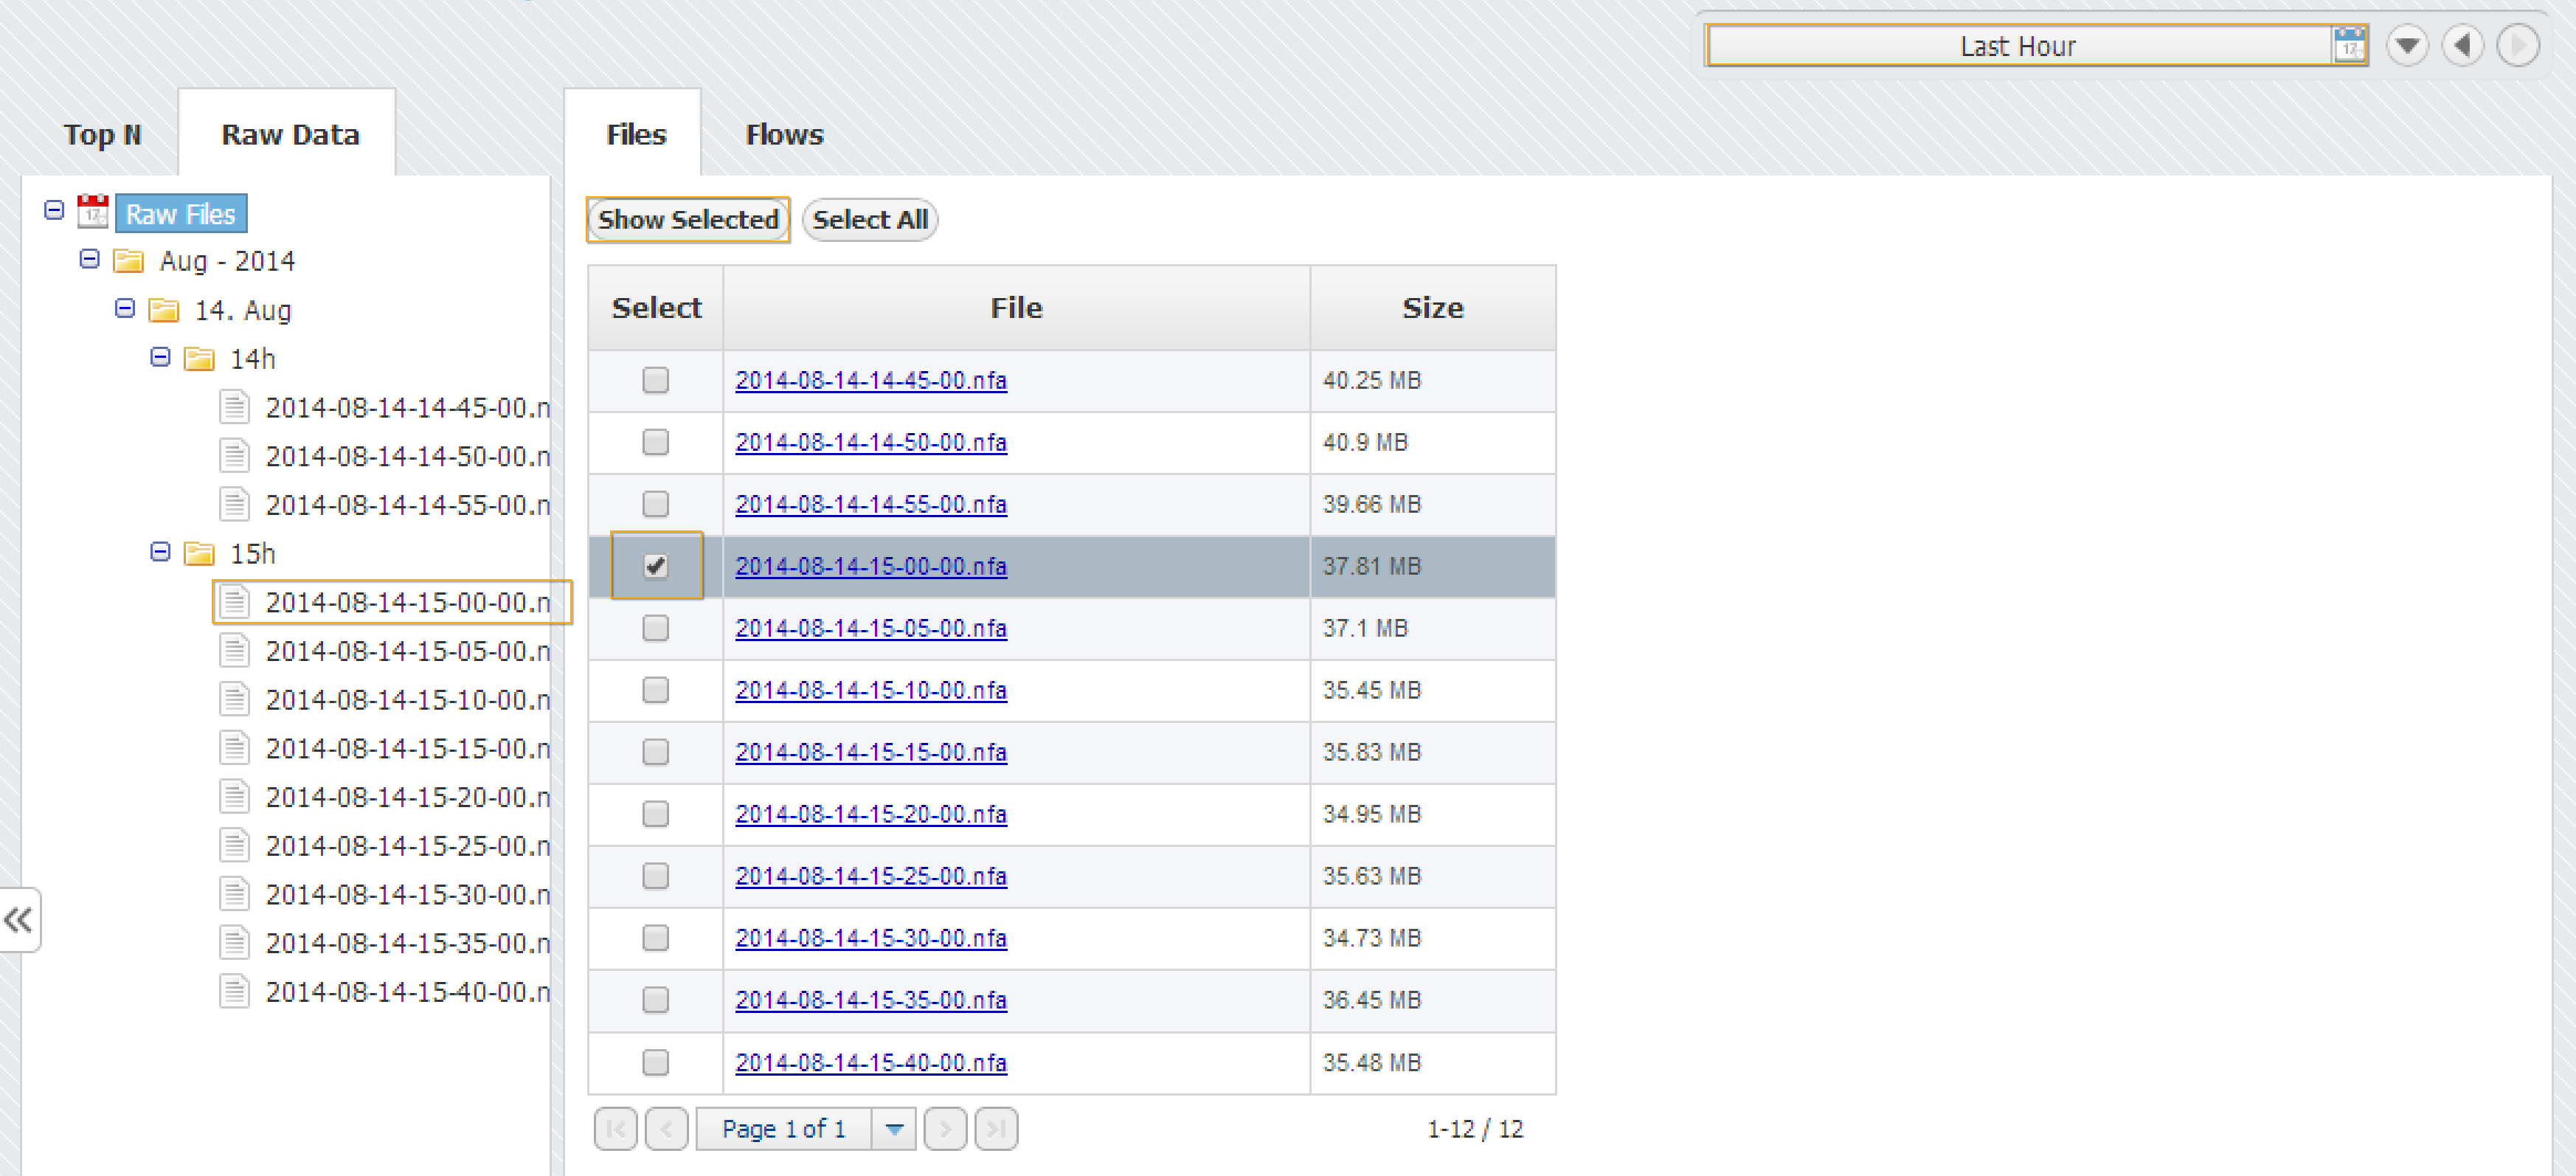The width and height of the screenshot is (2576, 1176).
Task: Open file 2014-08-14-15-05-00.nfa link
Action: 869,627
